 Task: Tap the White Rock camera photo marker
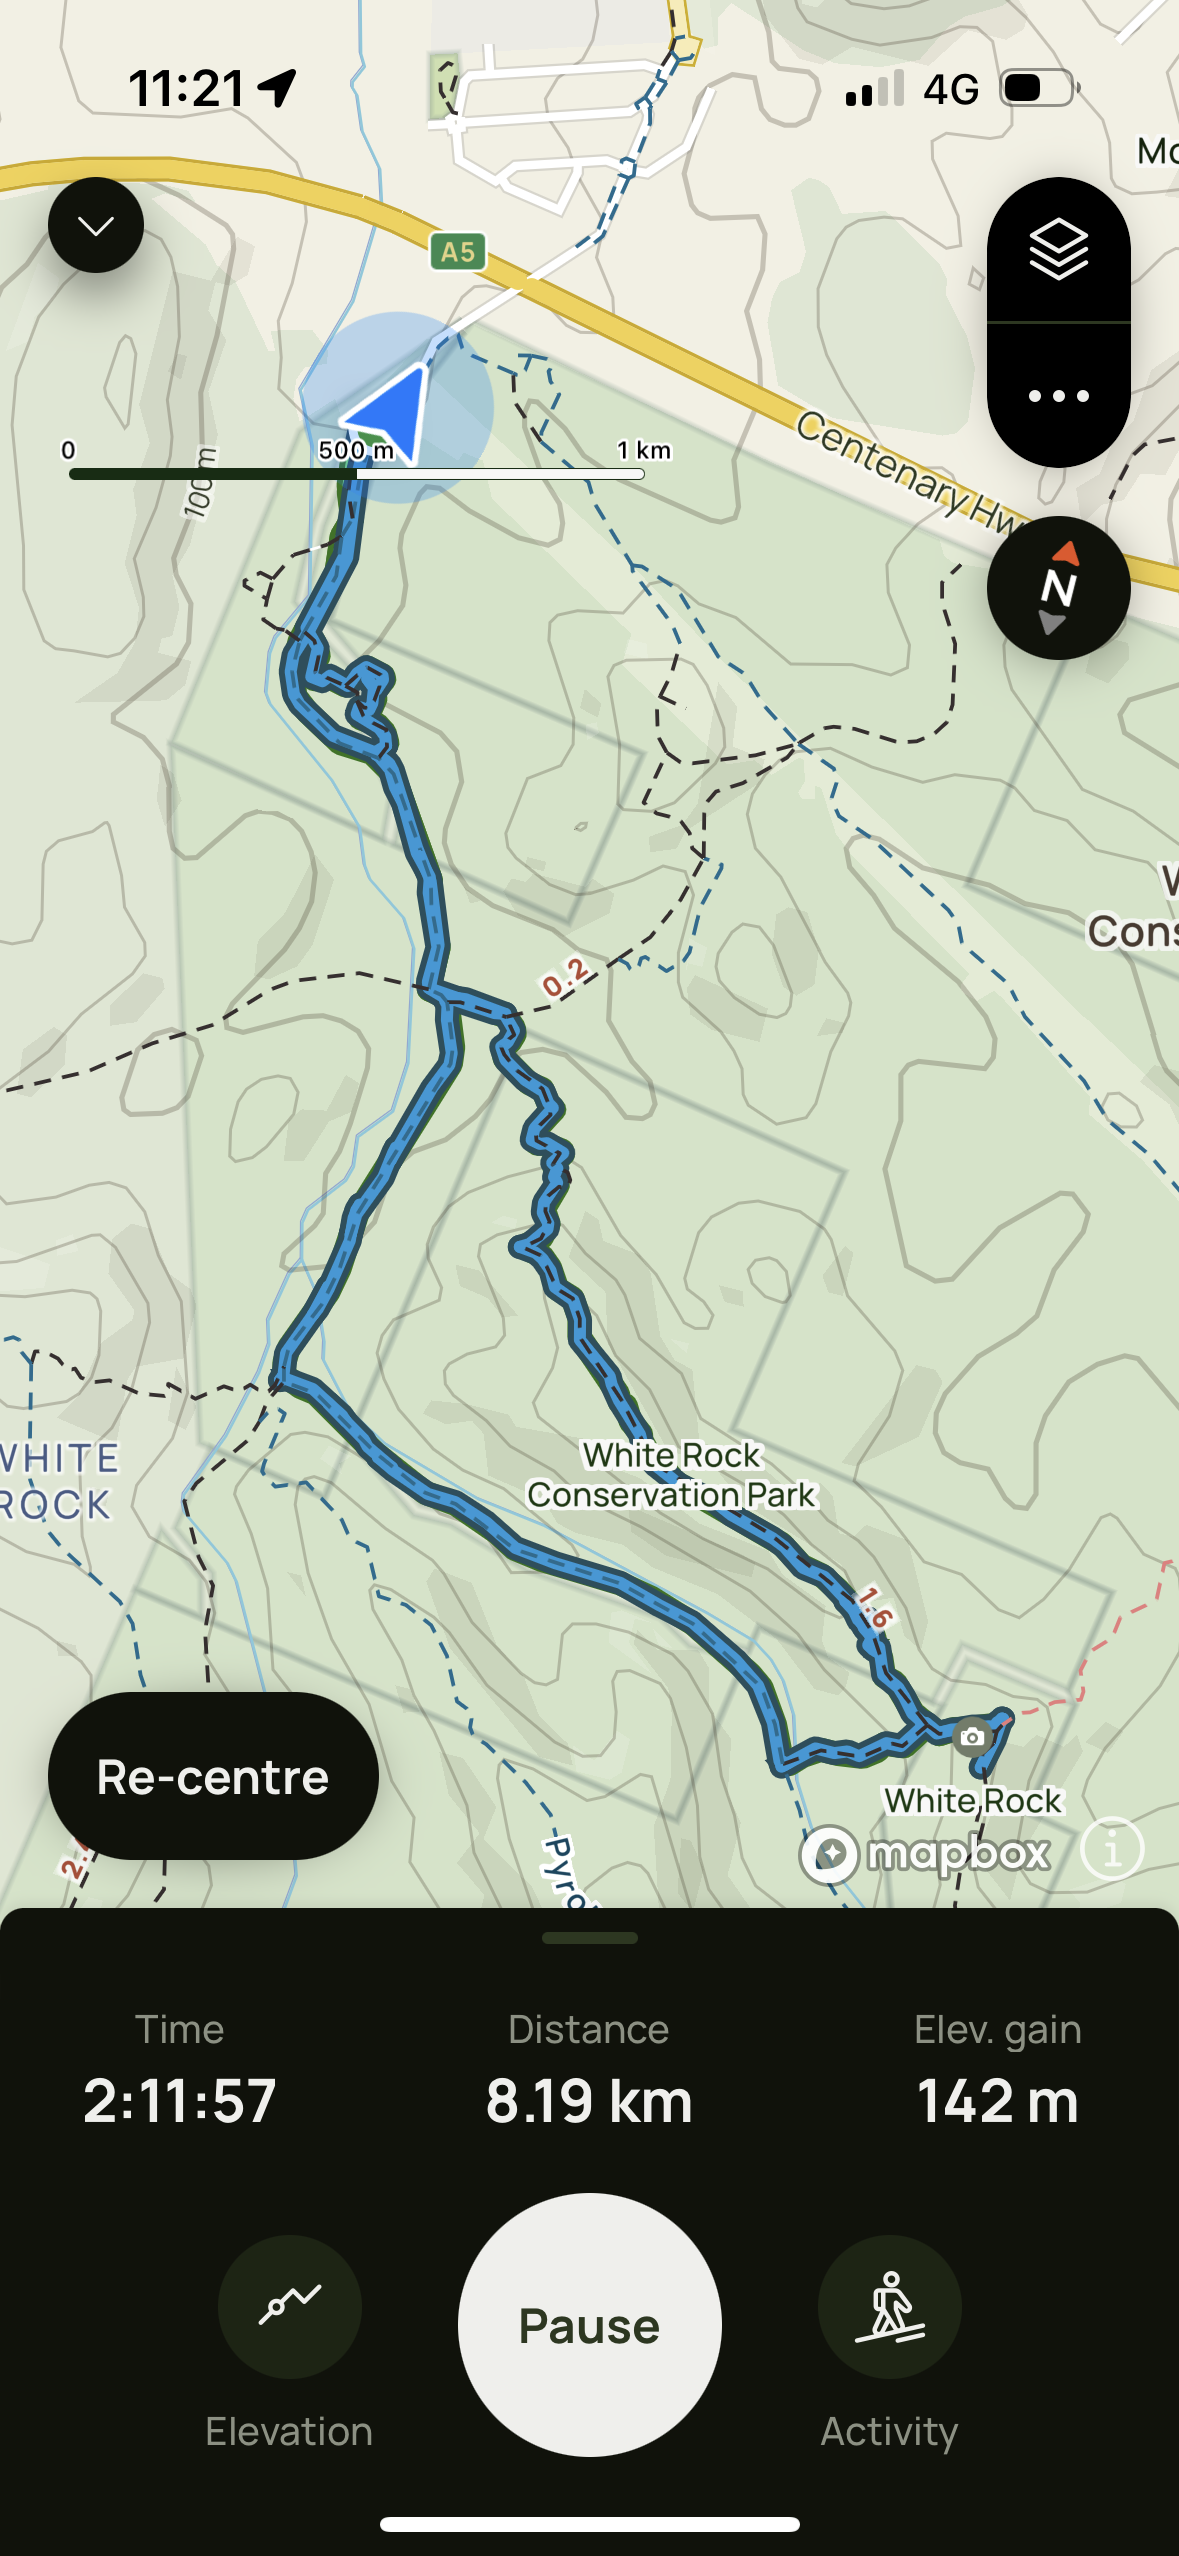971,1737
